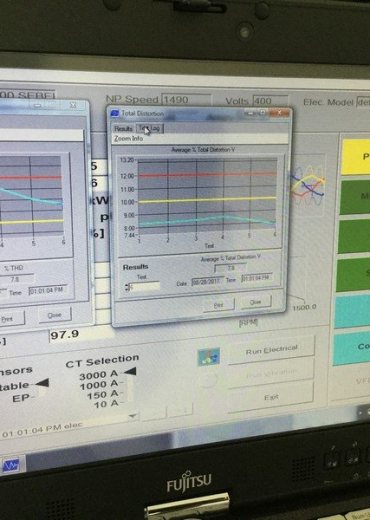The height and width of the screenshot is (520, 370).
Task: Click Print in the Total Distortion dialog
Action: point(219,305)
